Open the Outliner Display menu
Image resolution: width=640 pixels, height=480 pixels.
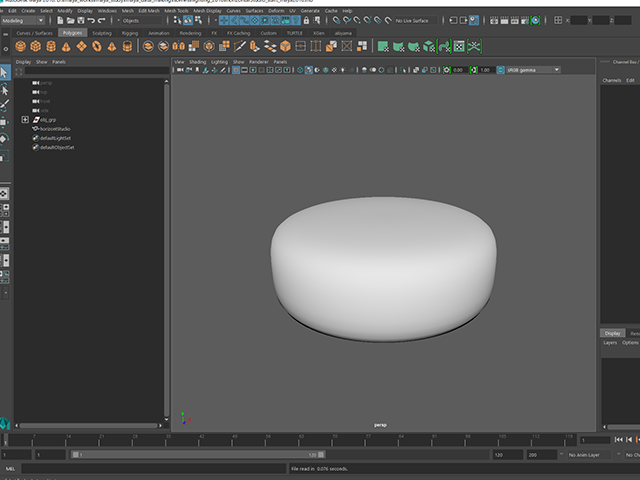[x=23, y=62]
